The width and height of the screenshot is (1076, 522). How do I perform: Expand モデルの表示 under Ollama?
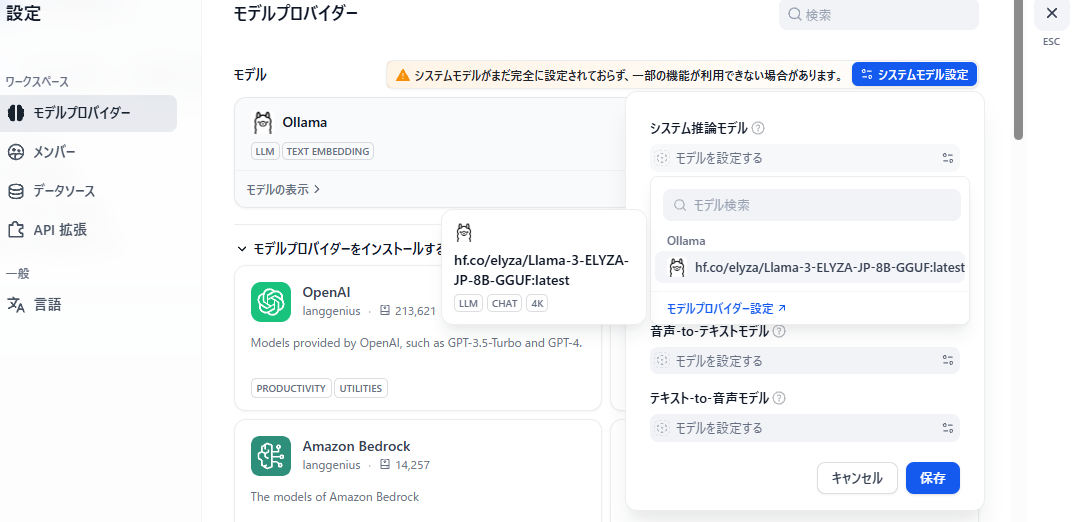coord(283,189)
